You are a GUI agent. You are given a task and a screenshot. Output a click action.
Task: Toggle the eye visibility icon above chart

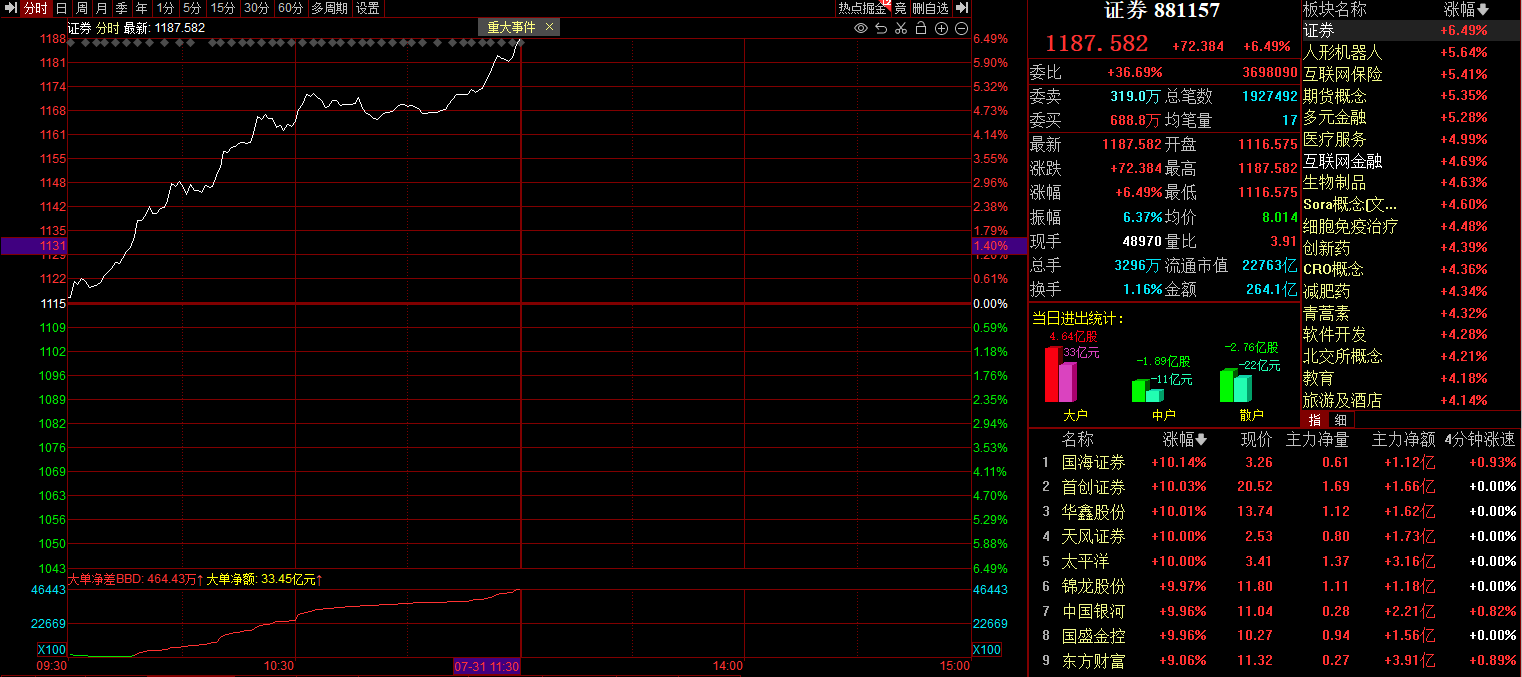coord(860,28)
